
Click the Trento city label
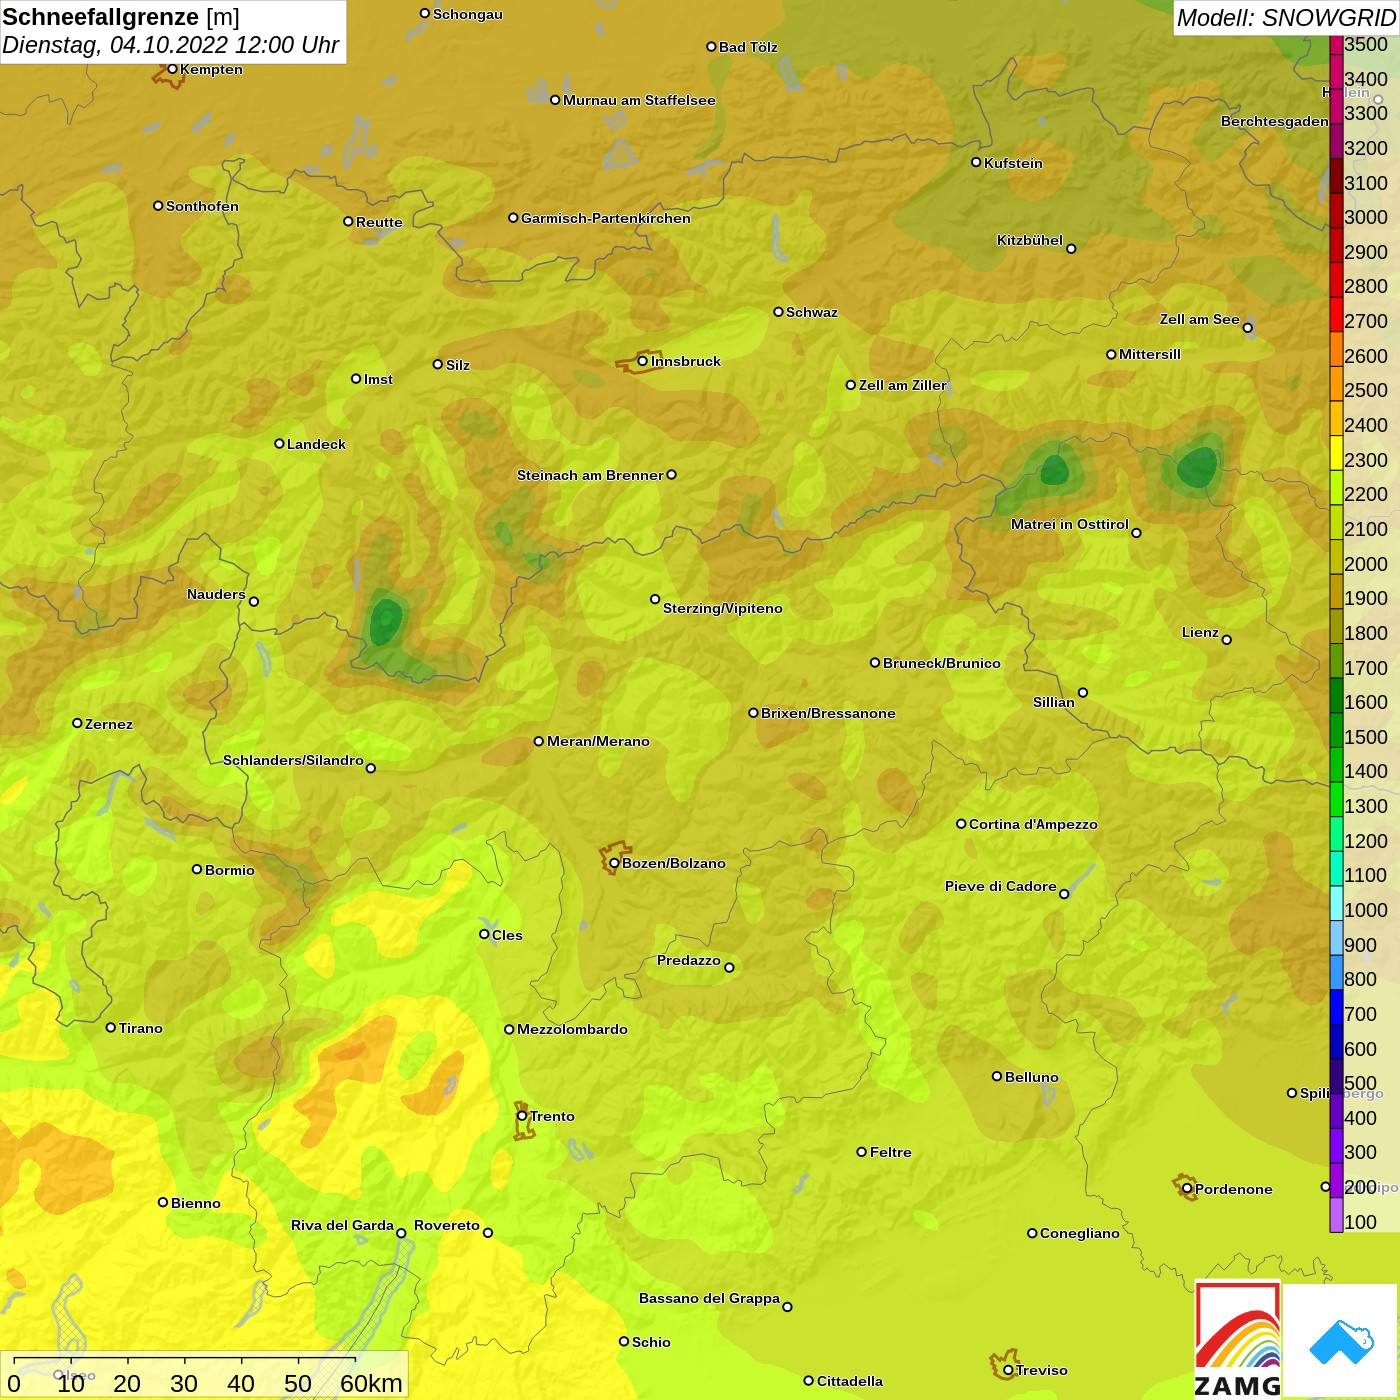(x=552, y=1116)
